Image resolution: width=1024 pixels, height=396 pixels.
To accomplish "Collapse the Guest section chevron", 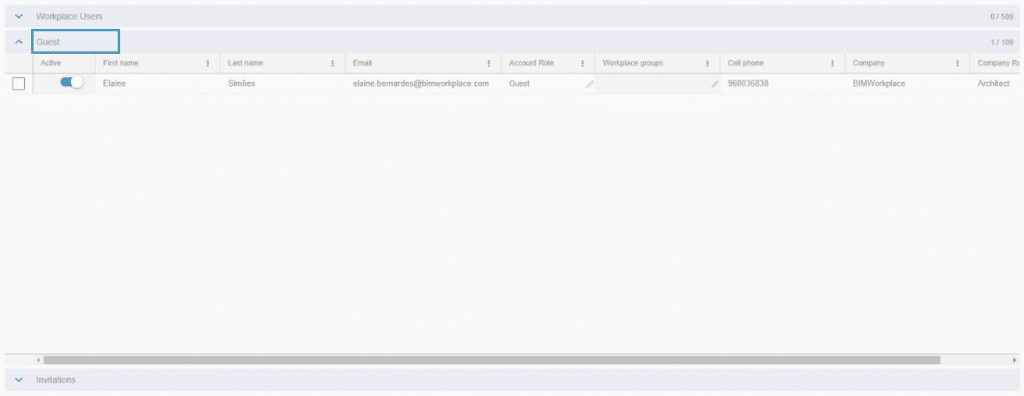I will point(18,42).
